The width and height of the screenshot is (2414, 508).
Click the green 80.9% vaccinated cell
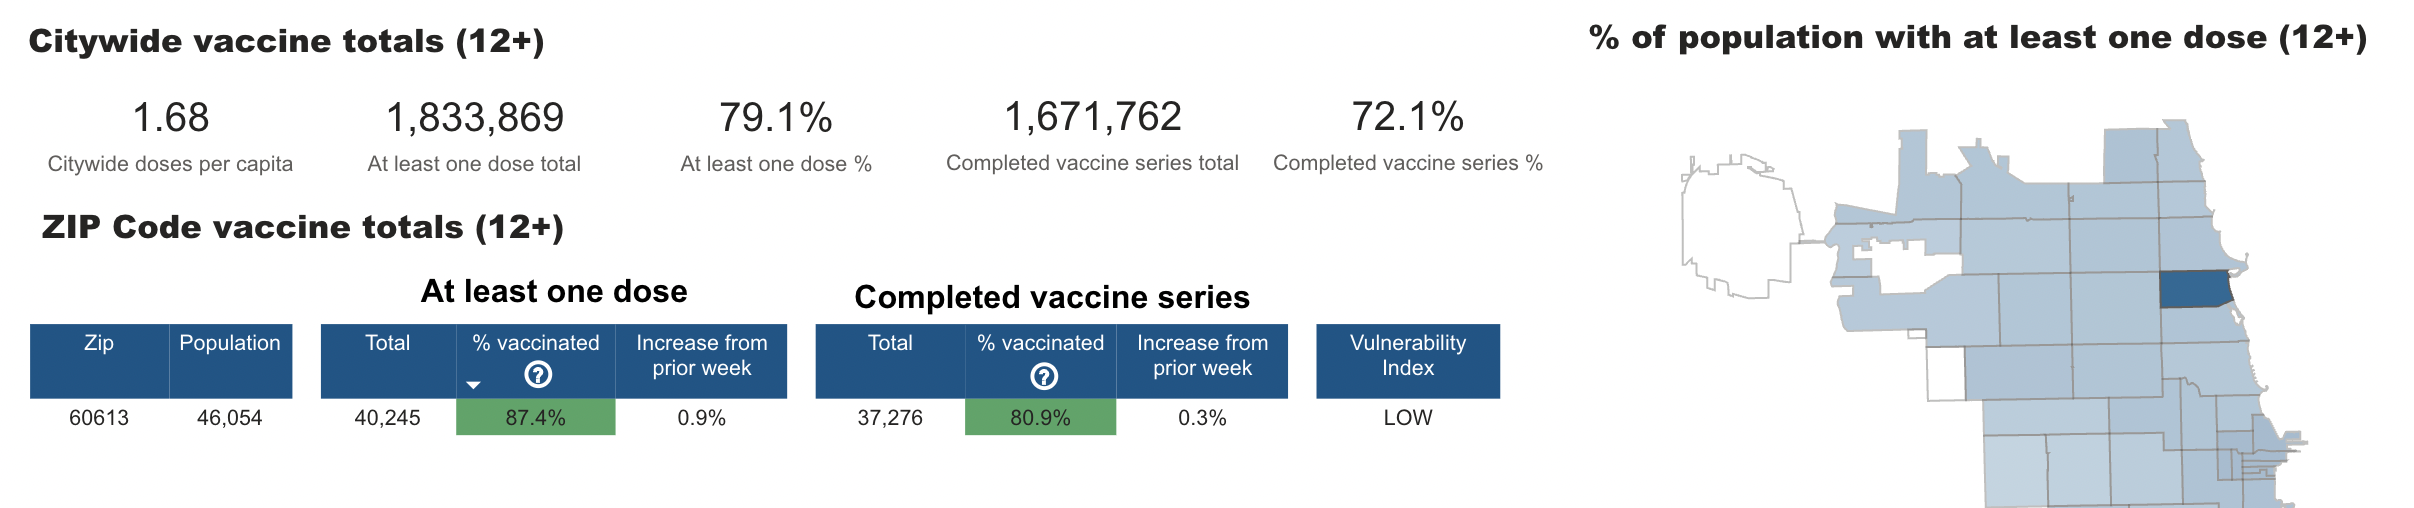tap(1040, 418)
